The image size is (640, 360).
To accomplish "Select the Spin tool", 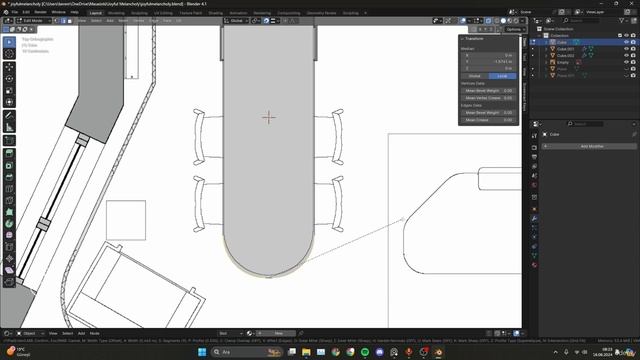I will [9, 224].
